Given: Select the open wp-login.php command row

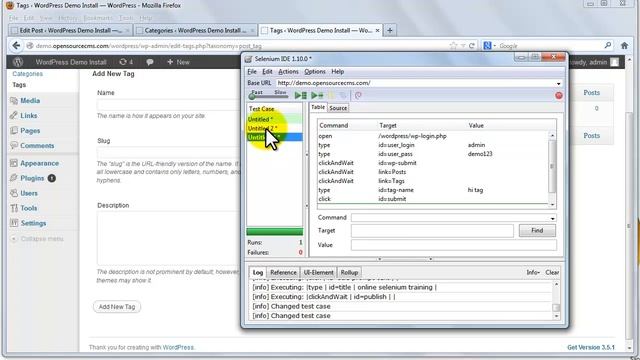Looking at the screenshot, I should coord(433,136).
